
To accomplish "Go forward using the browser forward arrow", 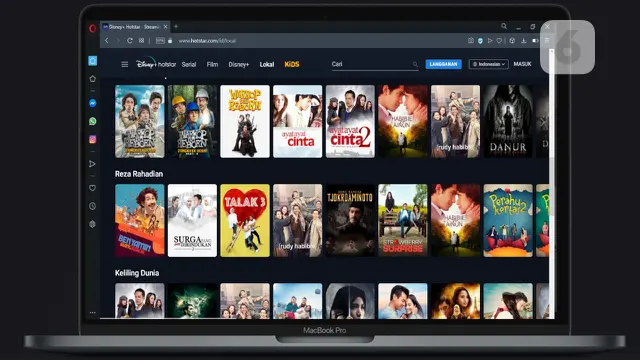I will 118,40.
